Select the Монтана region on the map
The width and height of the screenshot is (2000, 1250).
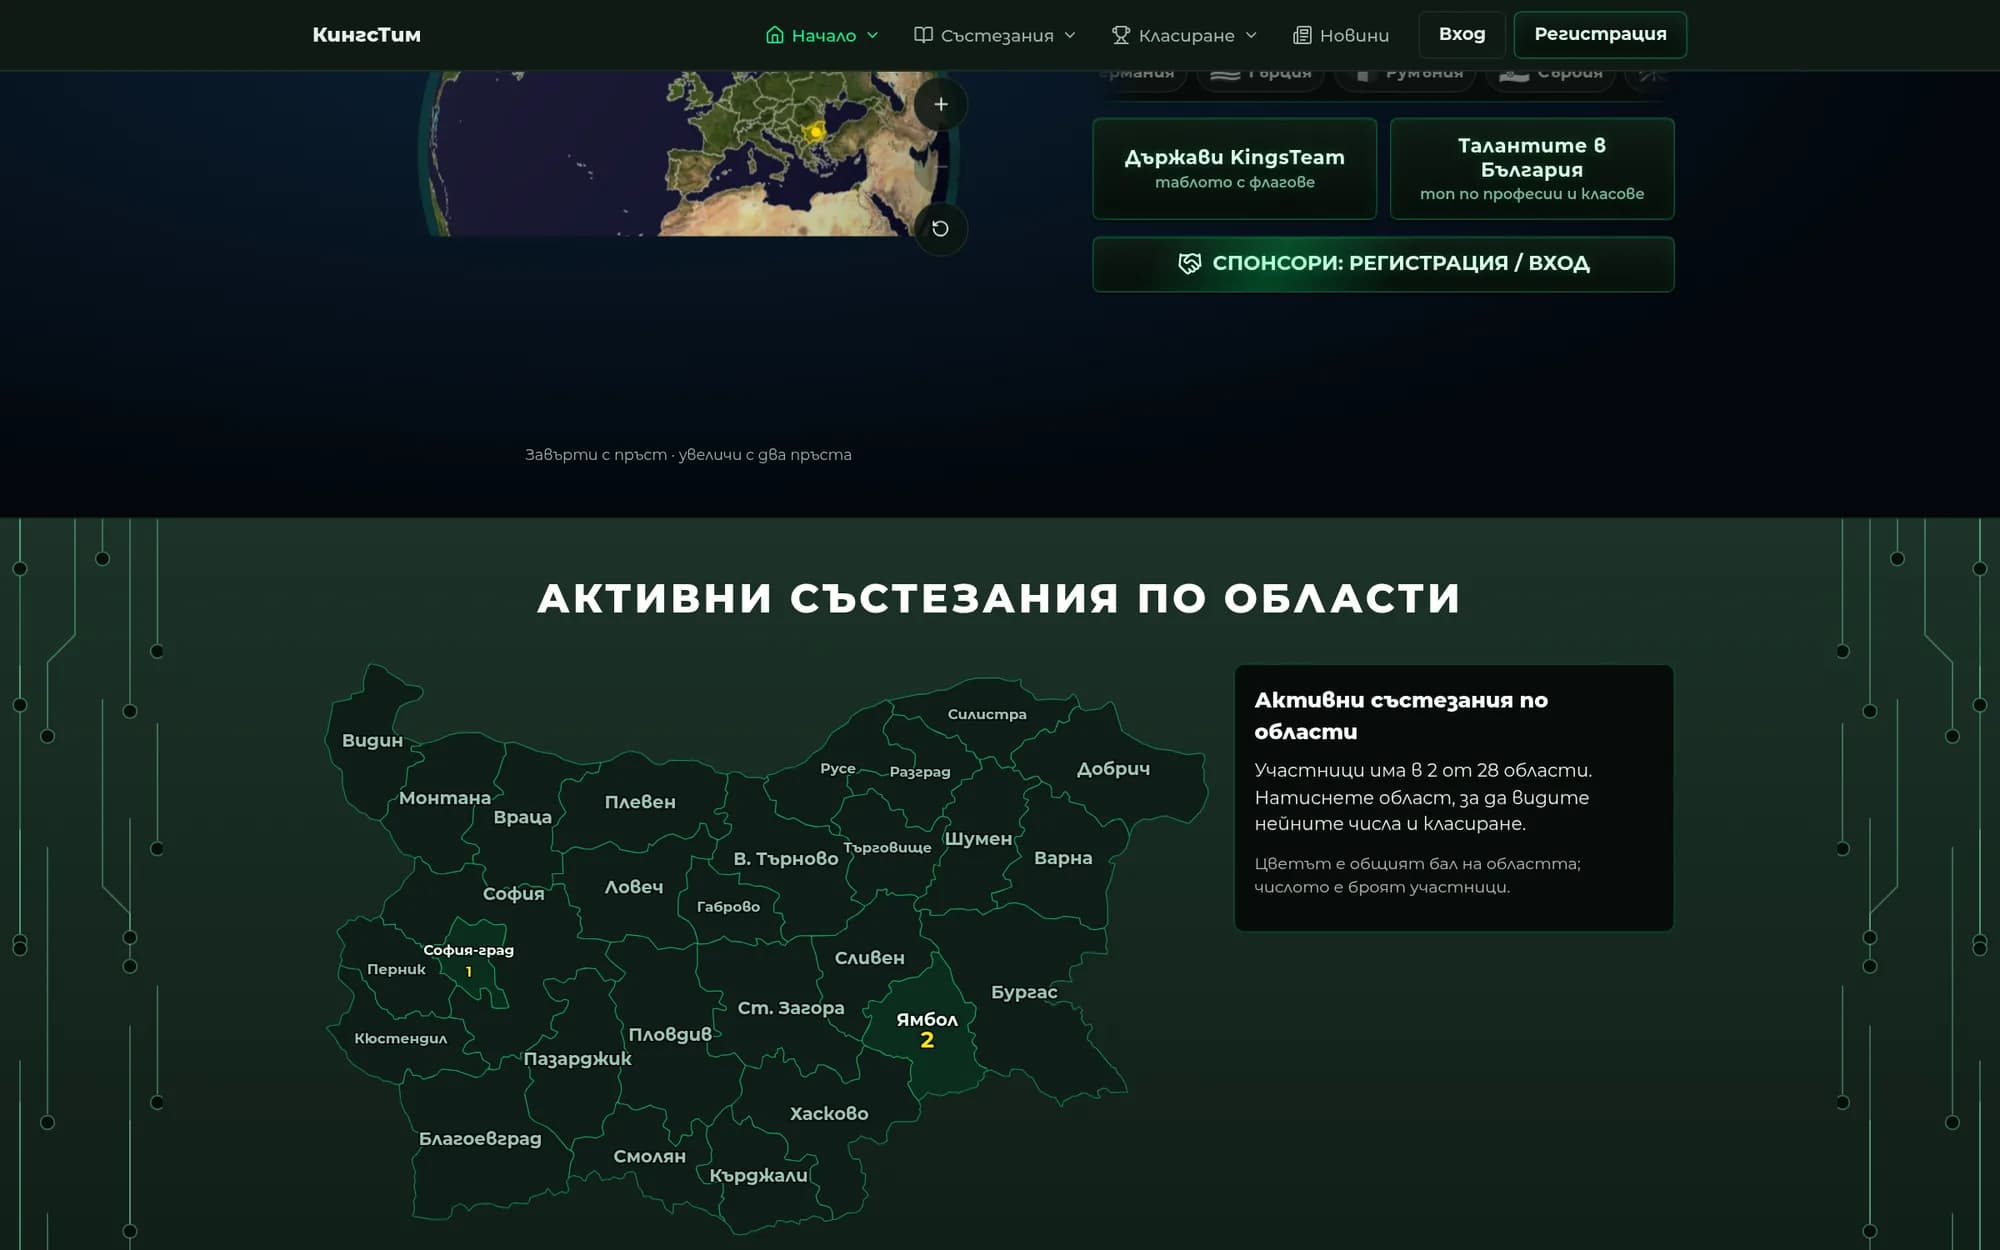(x=444, y=798)
